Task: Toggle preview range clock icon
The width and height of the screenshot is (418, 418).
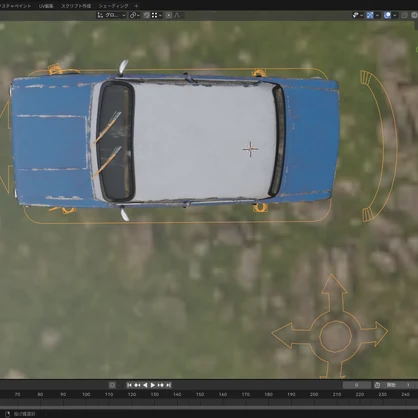Action: point(377,385)
